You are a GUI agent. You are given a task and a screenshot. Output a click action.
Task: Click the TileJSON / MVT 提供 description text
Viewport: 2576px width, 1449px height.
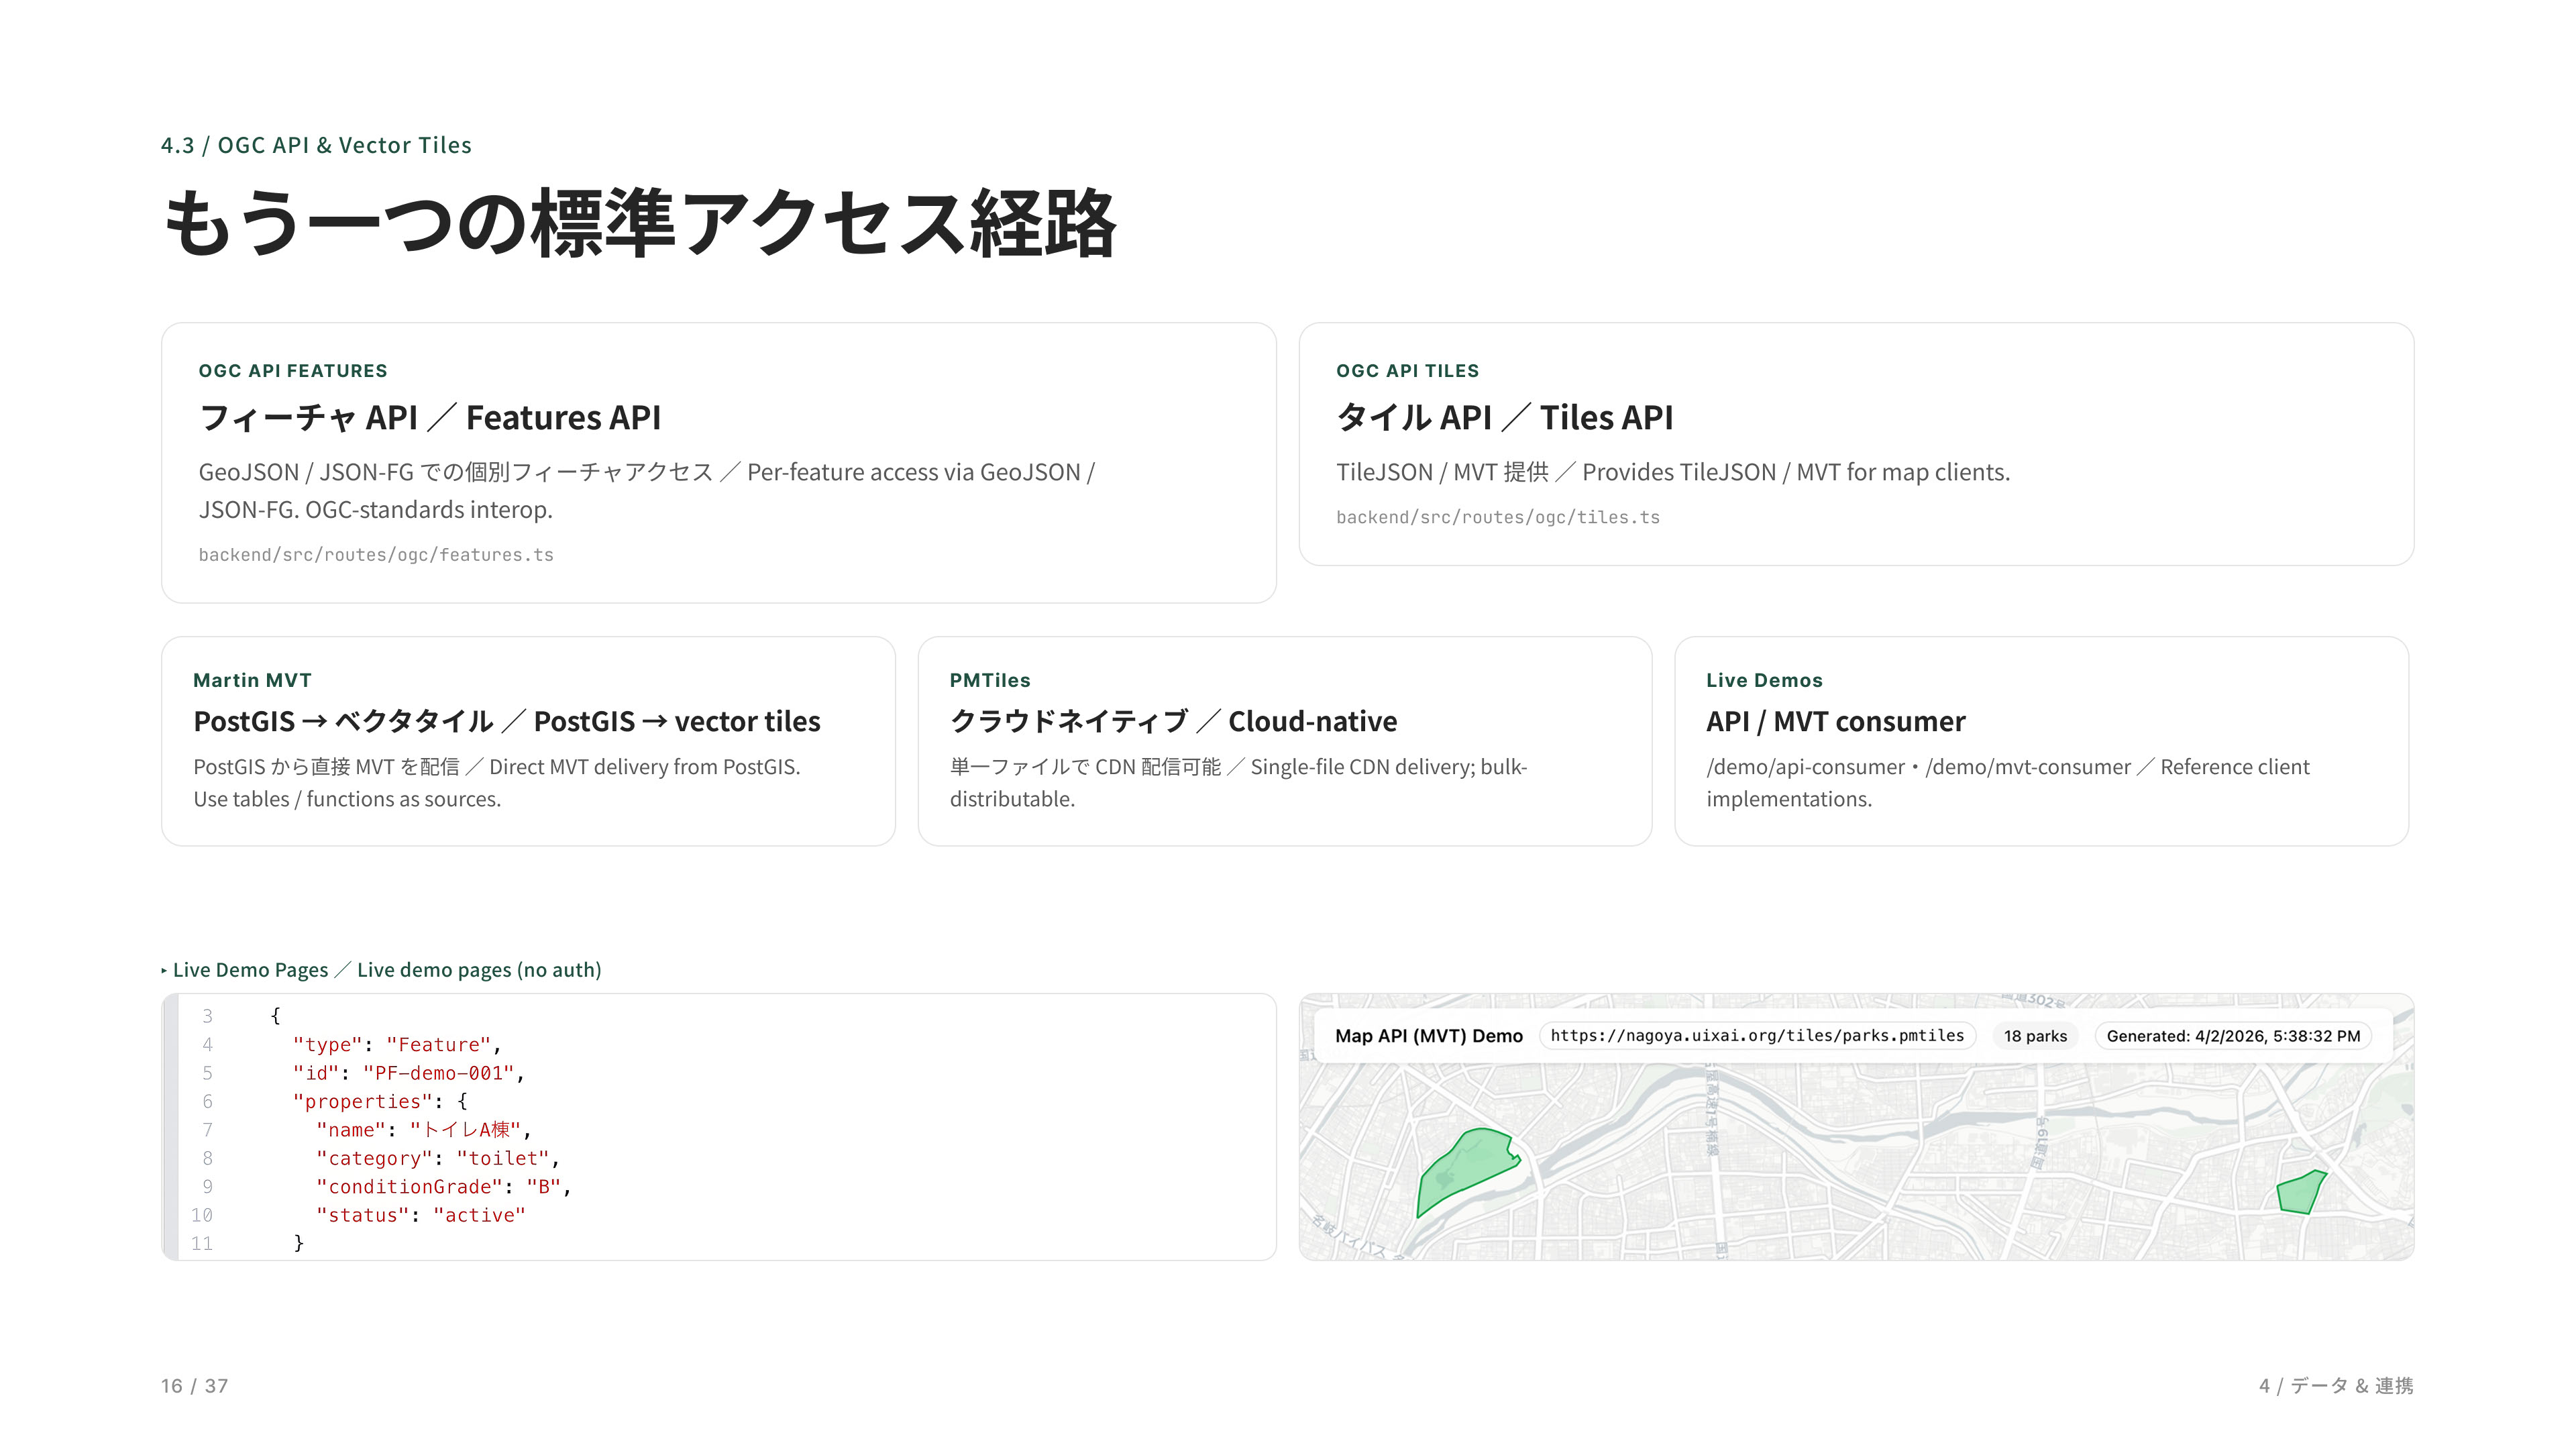click(1673, 472)
